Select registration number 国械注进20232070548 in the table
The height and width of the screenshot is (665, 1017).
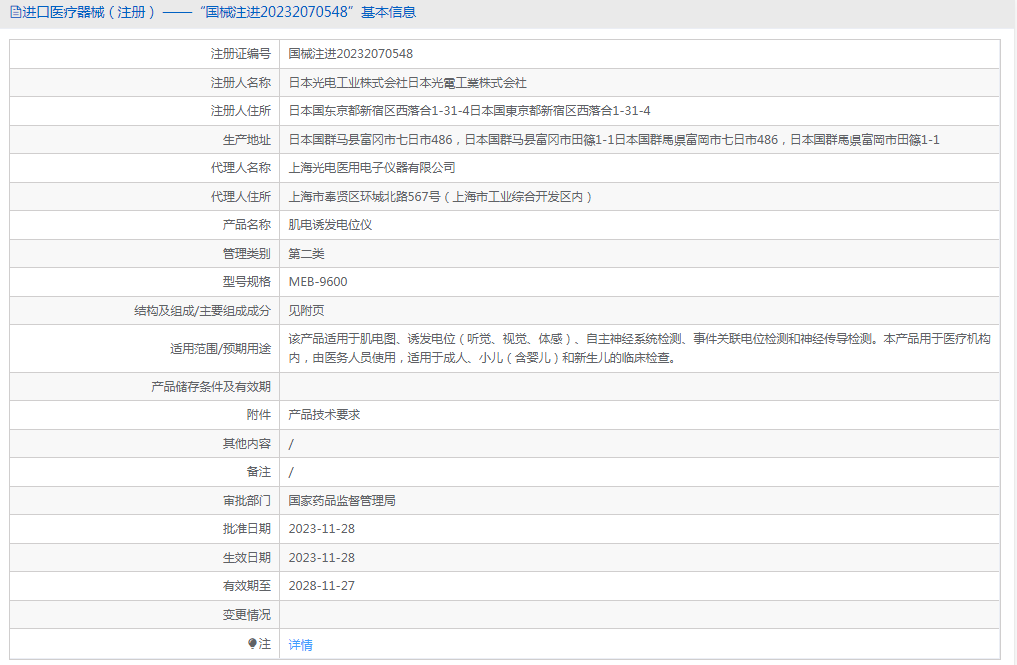350,54
